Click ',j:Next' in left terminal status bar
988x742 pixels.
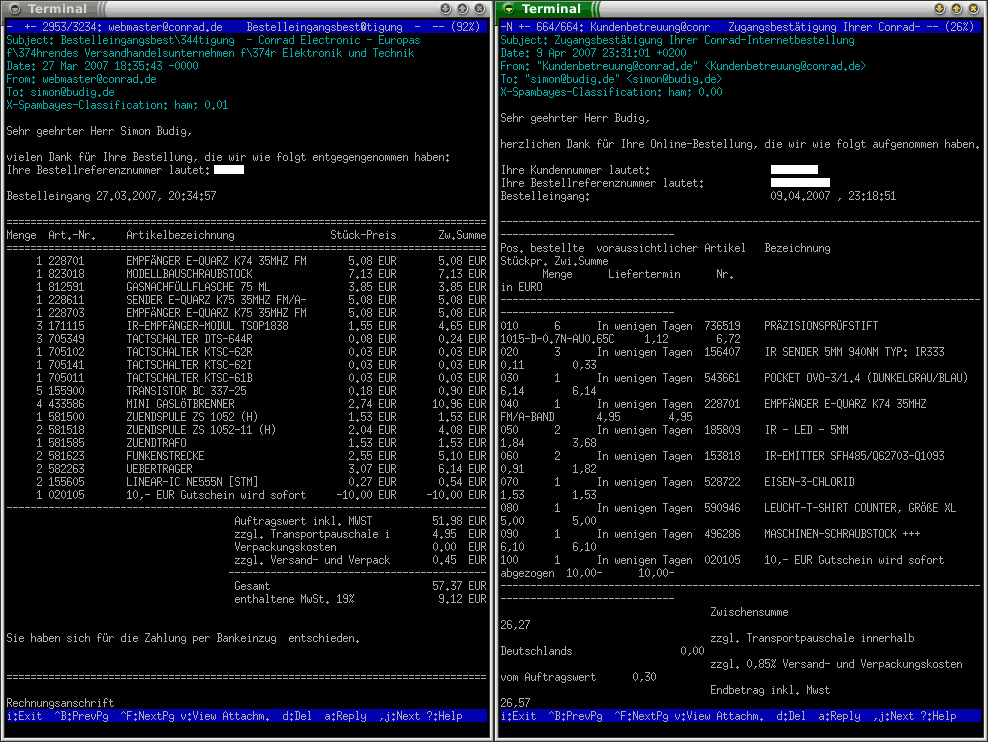399,716
